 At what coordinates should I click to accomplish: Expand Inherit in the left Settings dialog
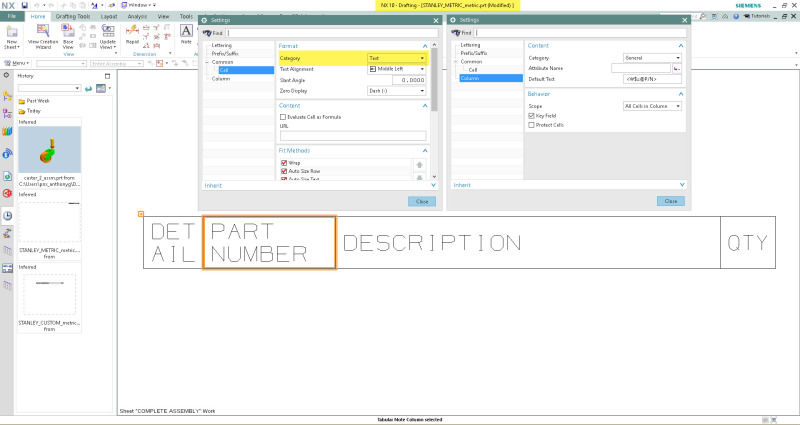point(433,185)
